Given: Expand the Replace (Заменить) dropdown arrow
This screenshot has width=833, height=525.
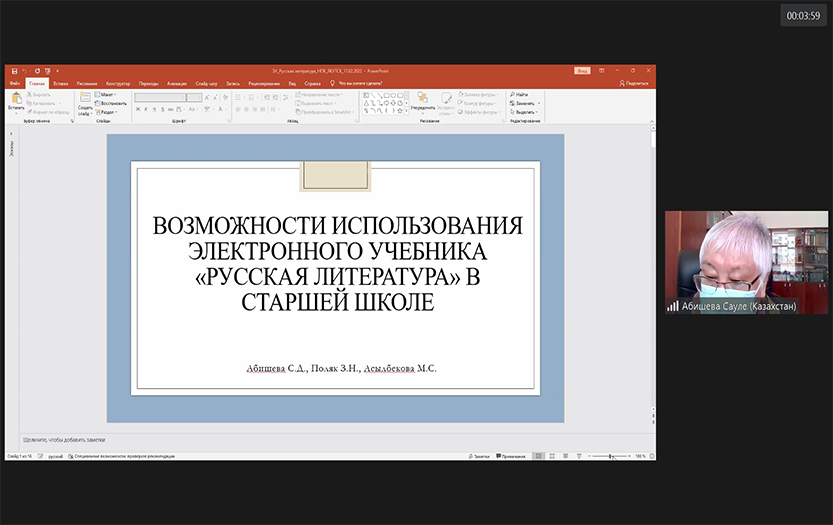Looking at the screenshot, I should (x=539, y=103).
